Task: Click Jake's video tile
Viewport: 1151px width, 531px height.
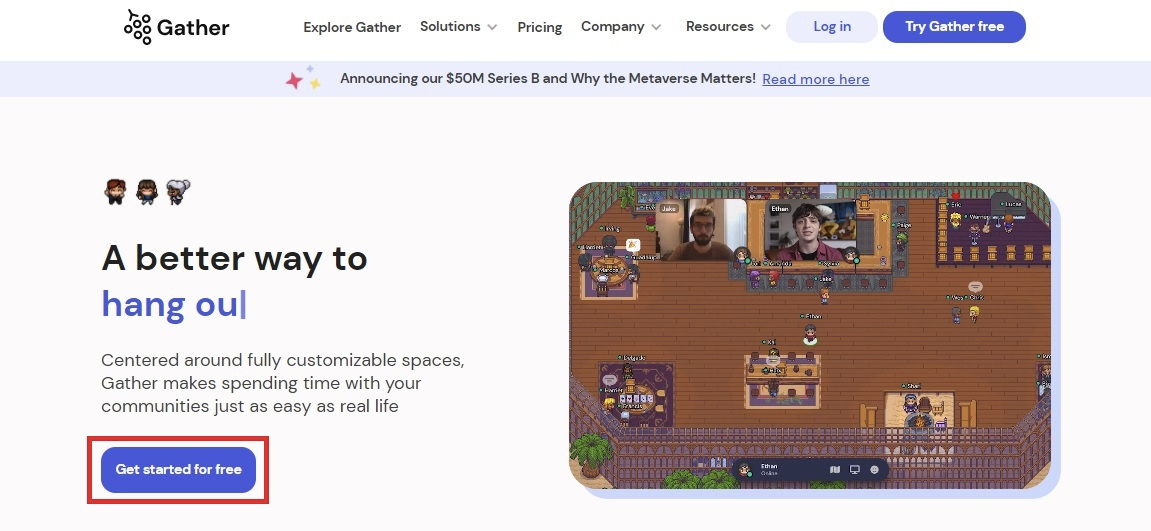Action: pyautogui.click(x=700, y=229)
